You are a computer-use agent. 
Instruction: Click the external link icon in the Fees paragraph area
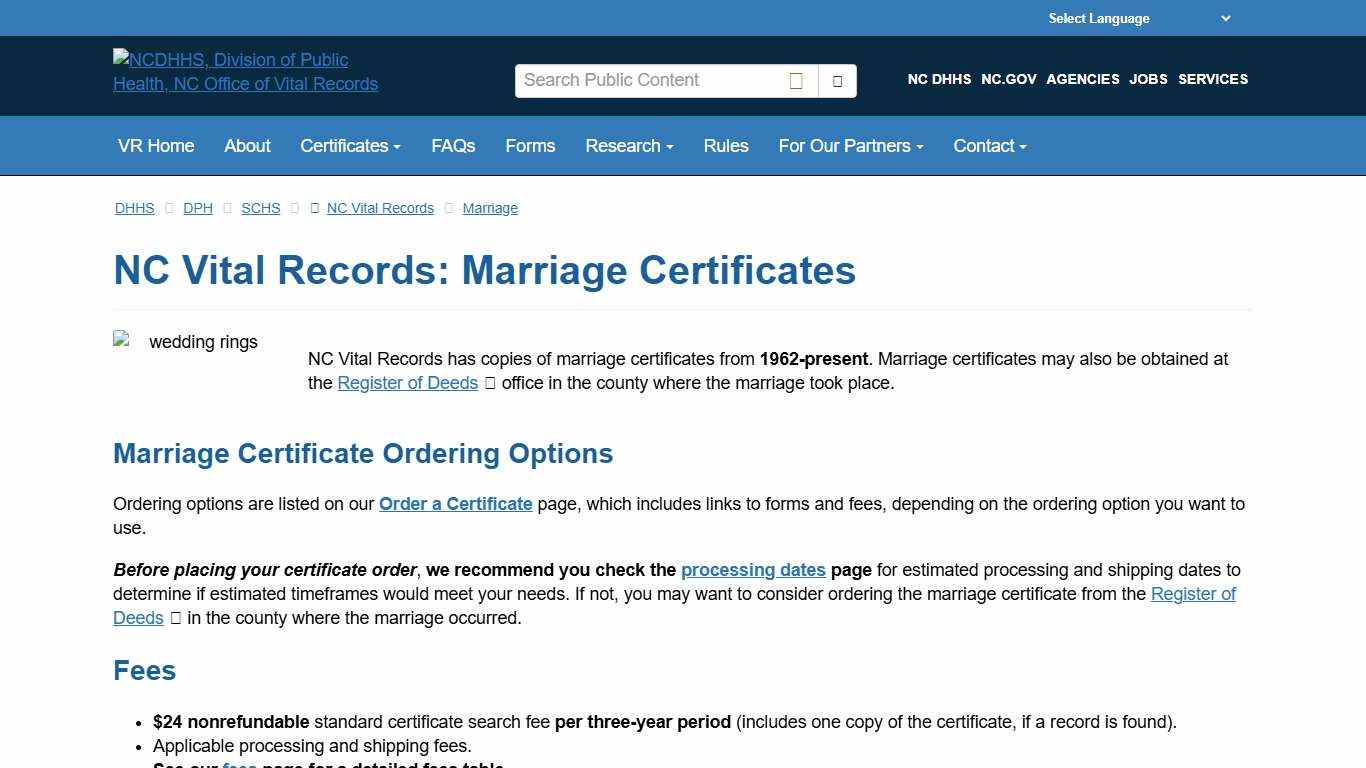(175, 618)
